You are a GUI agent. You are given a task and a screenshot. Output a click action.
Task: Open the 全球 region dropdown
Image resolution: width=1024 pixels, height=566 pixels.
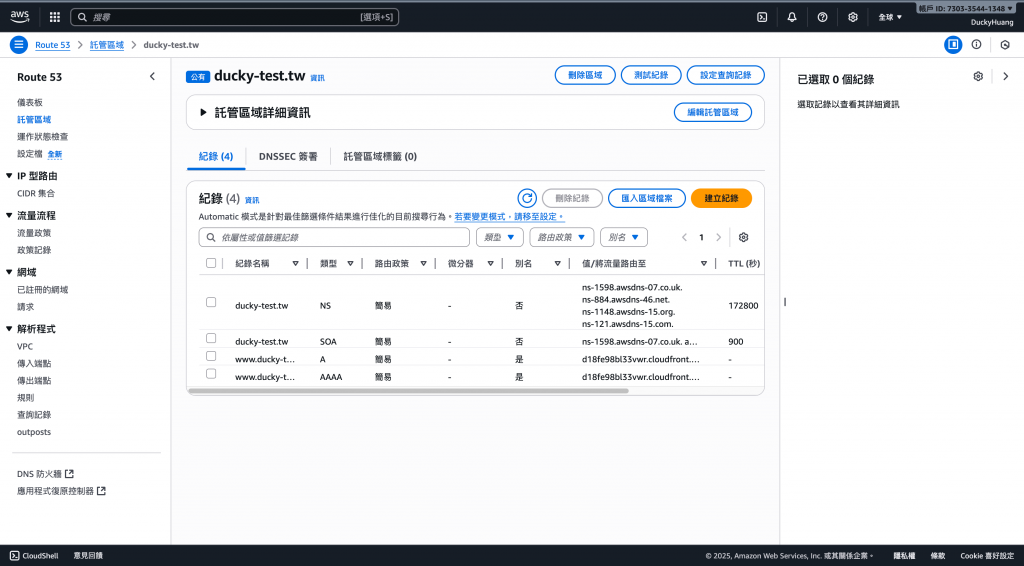click(889, 18)
